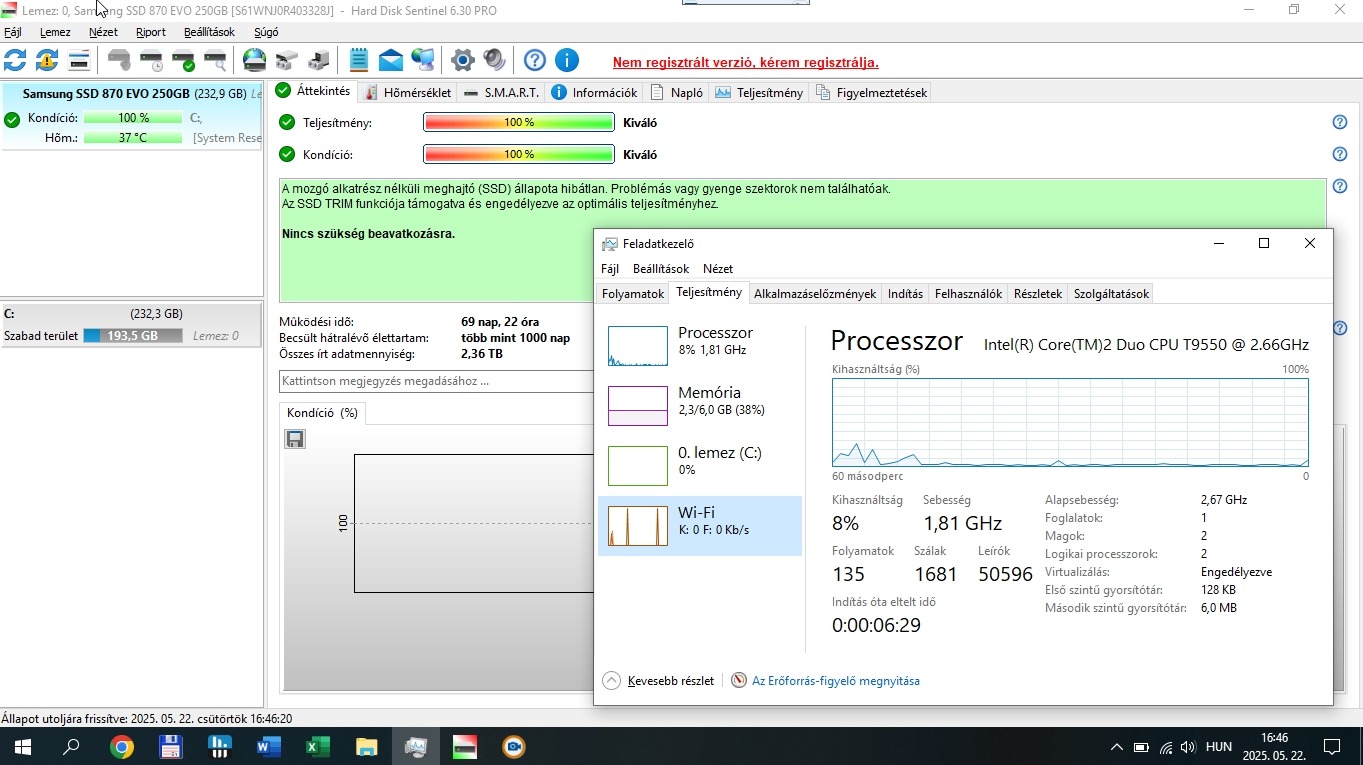Switch to the Információk tab
This screenshot has width=1363, height=765.
(x=594, y=93)
